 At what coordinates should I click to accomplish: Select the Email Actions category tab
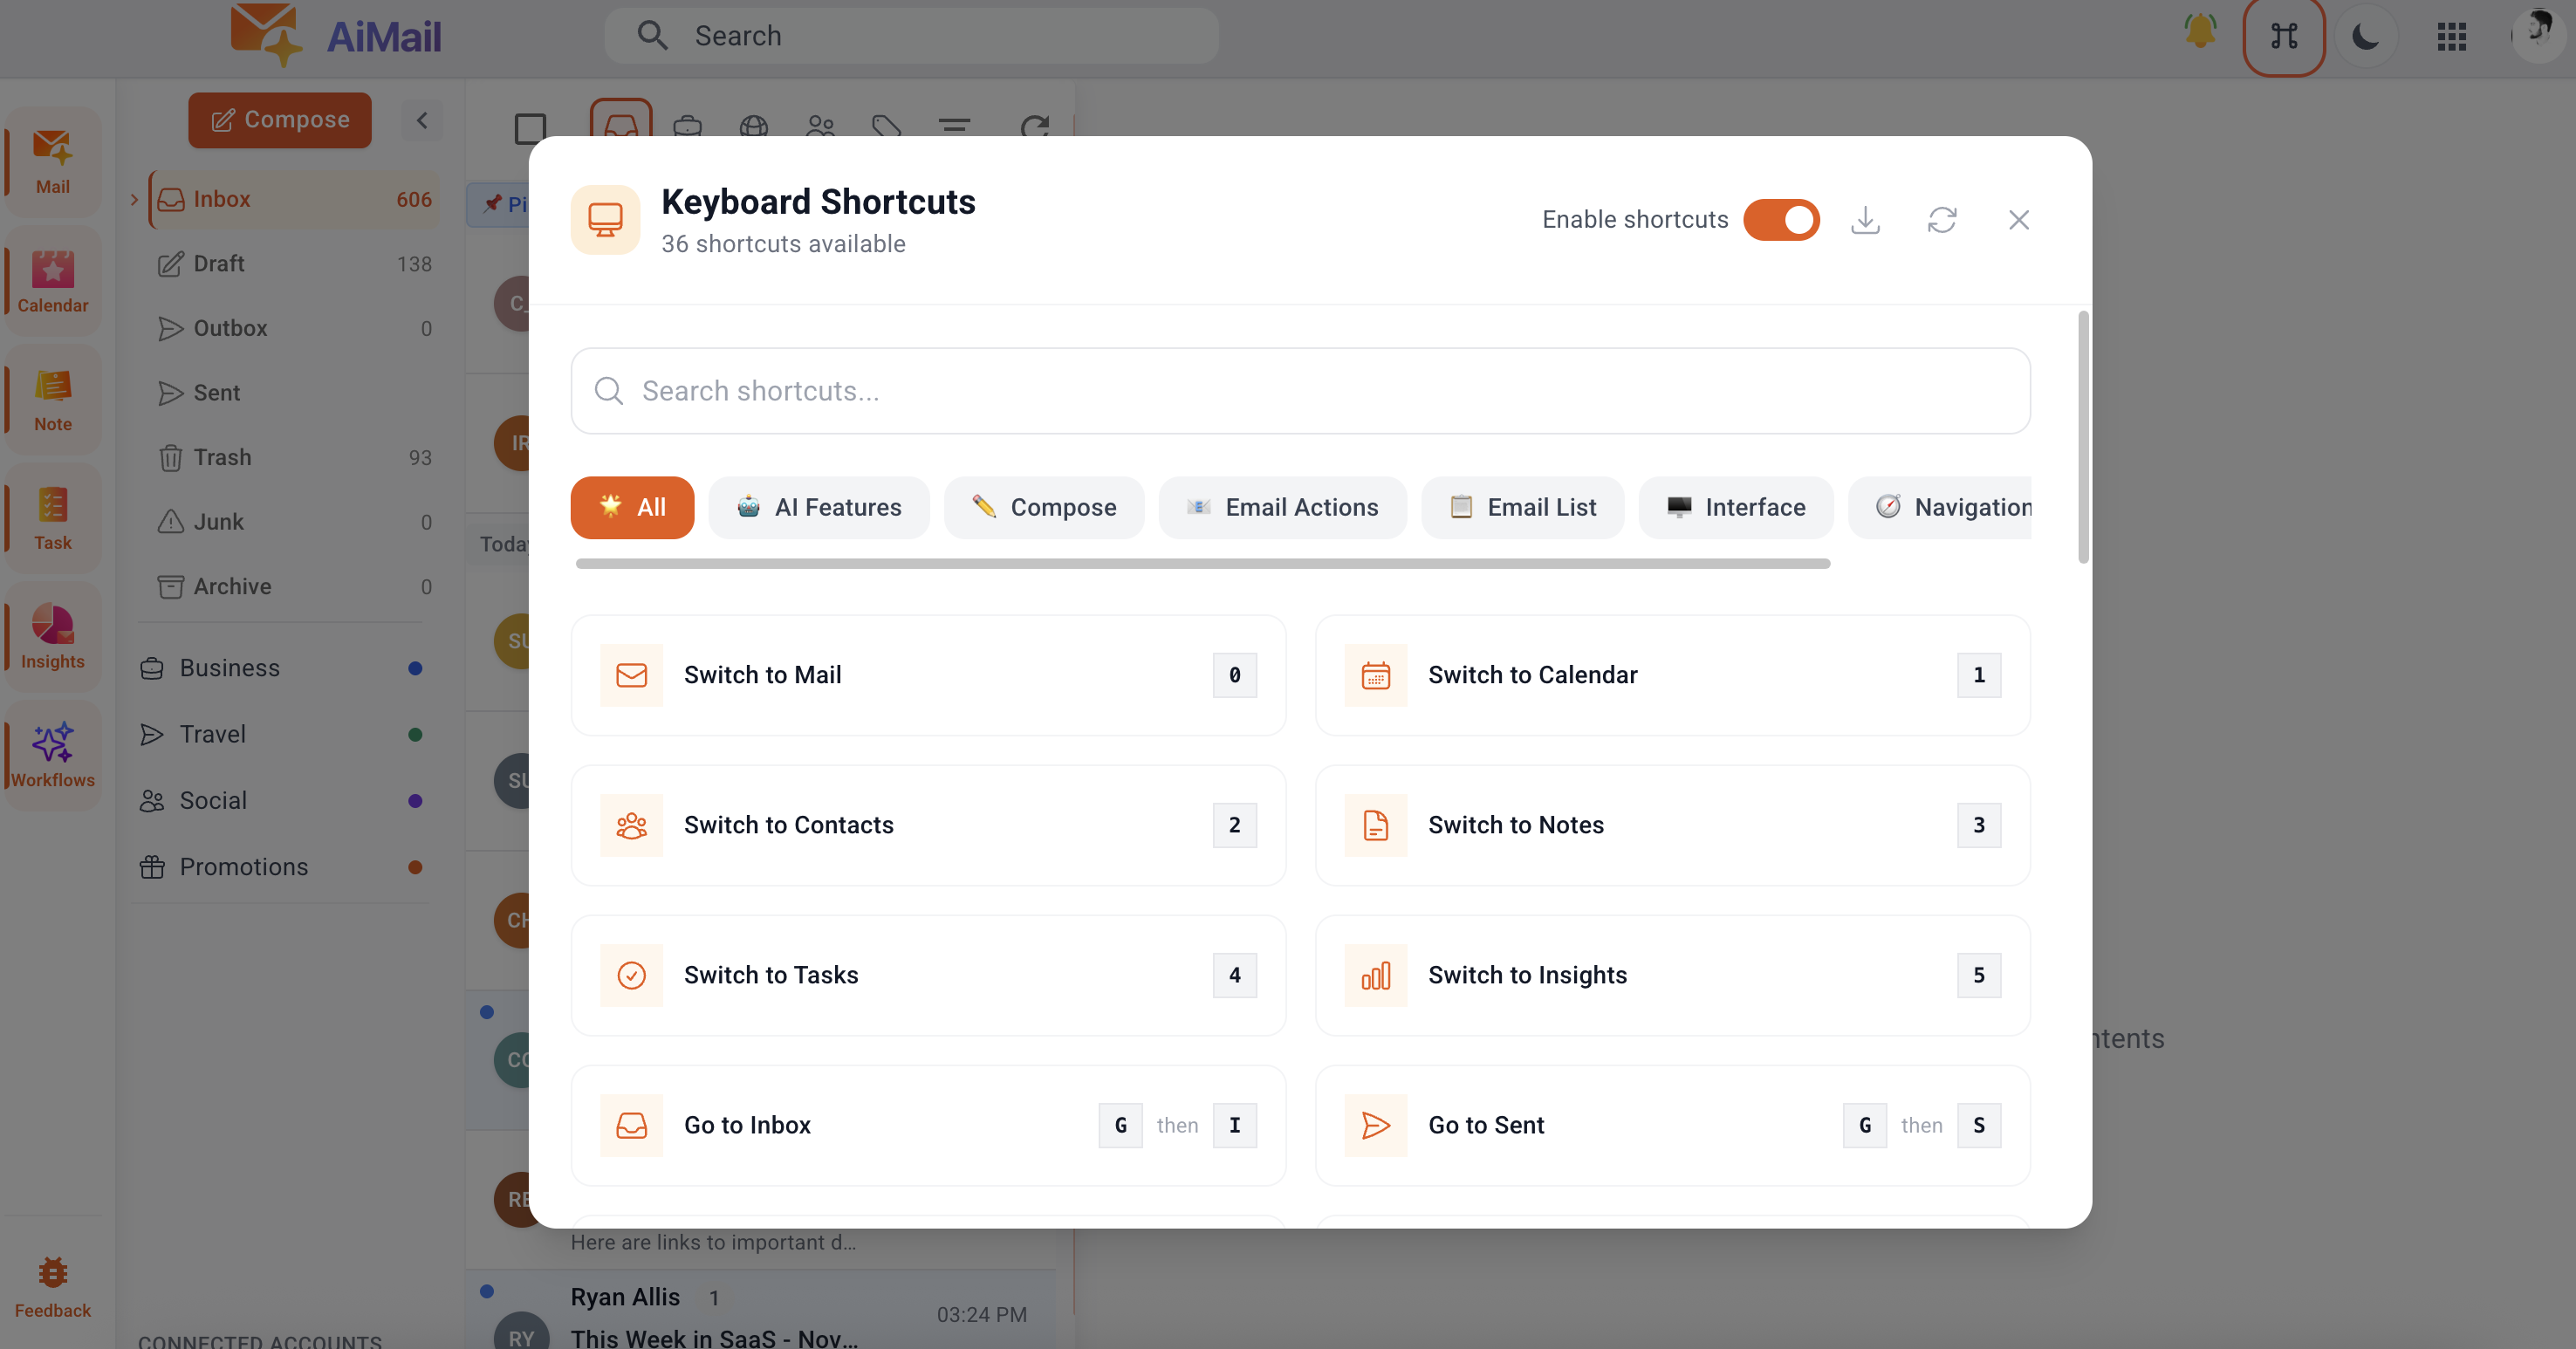coord(1282,507)
